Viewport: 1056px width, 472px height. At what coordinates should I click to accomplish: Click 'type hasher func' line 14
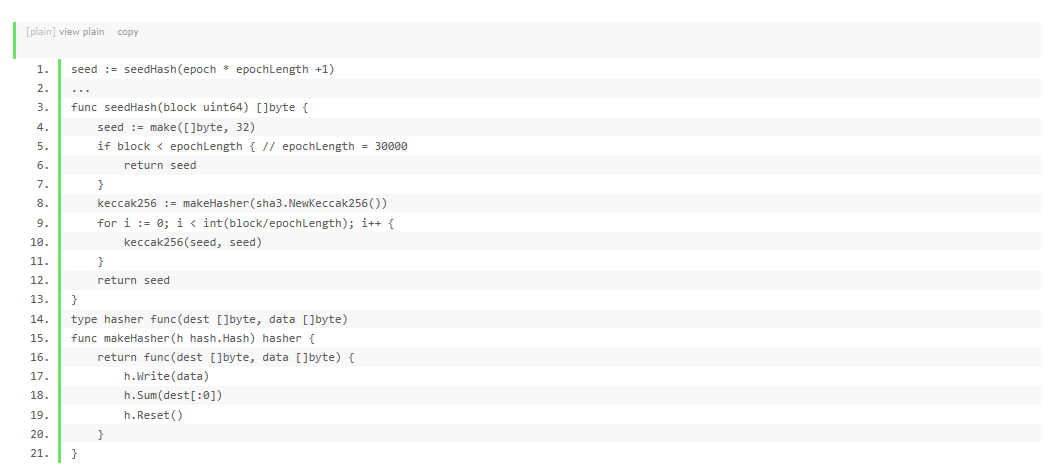coord(209,319)
